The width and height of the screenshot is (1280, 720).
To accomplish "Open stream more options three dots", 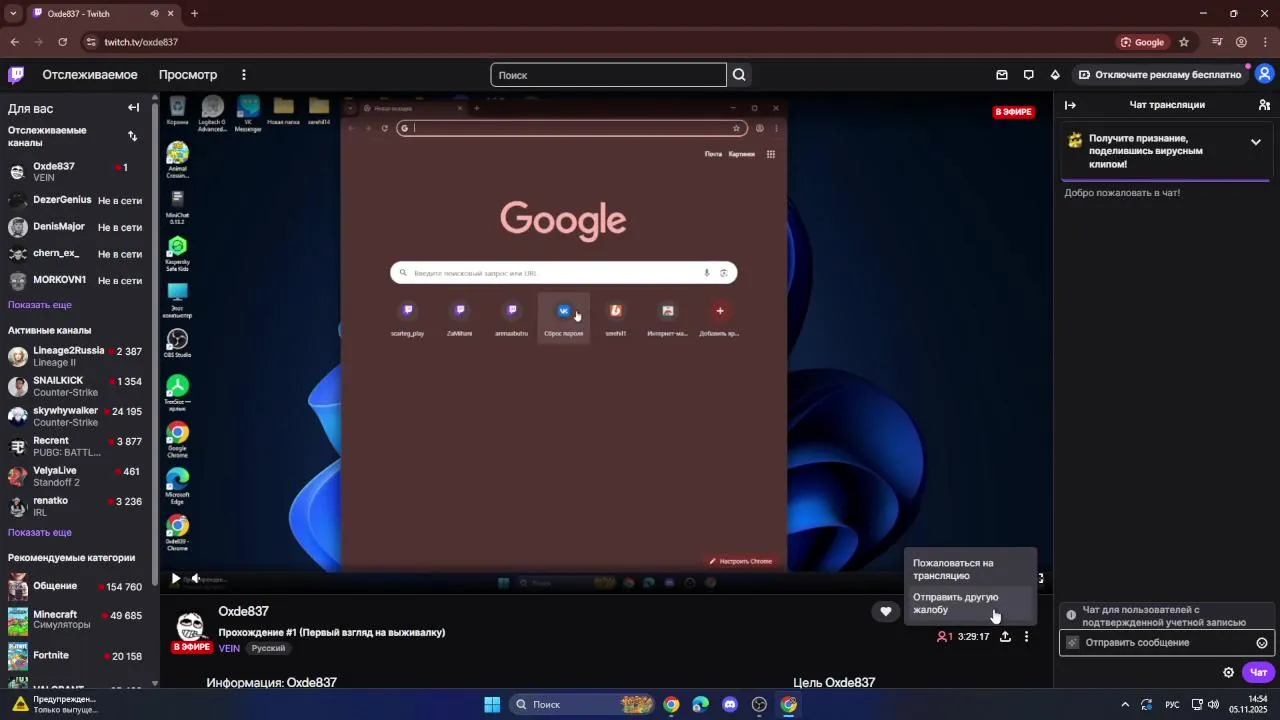I will pyautogui.click(x=1026, y=637).
